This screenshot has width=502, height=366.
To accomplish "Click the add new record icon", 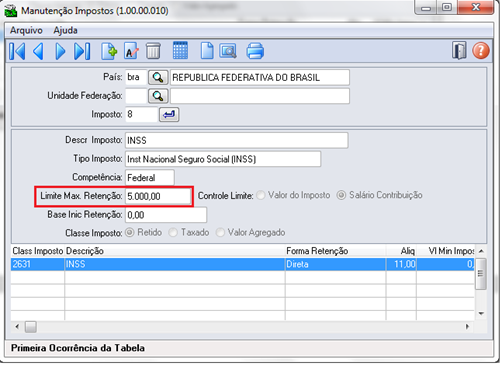I will [x=109, y=51].
